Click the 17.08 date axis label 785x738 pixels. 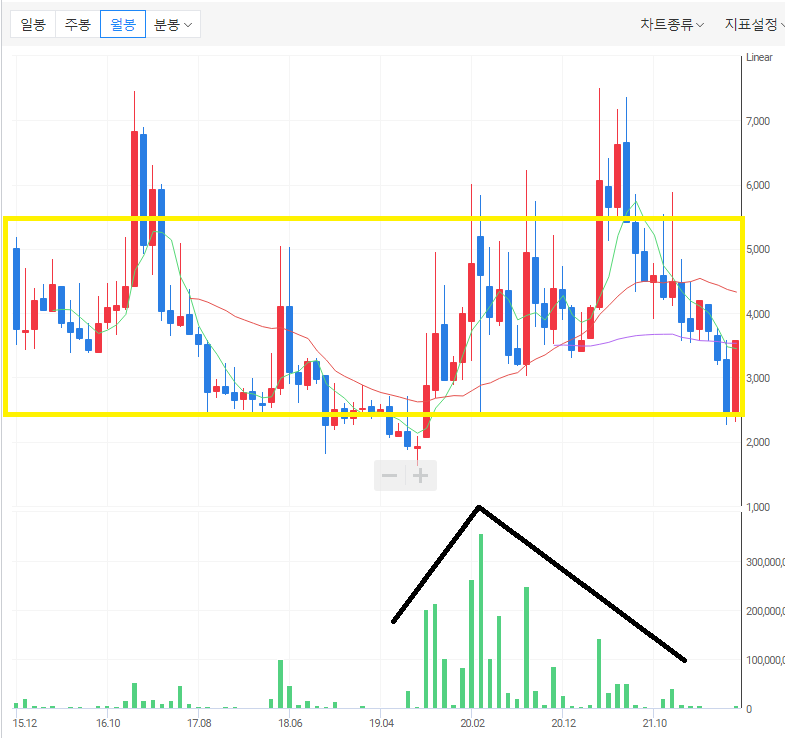point(199,723)
